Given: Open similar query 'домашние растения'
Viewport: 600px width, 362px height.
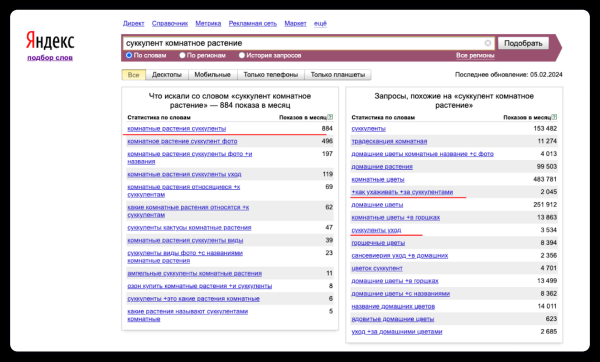Looking at the screenshot, I should (382, 166).
